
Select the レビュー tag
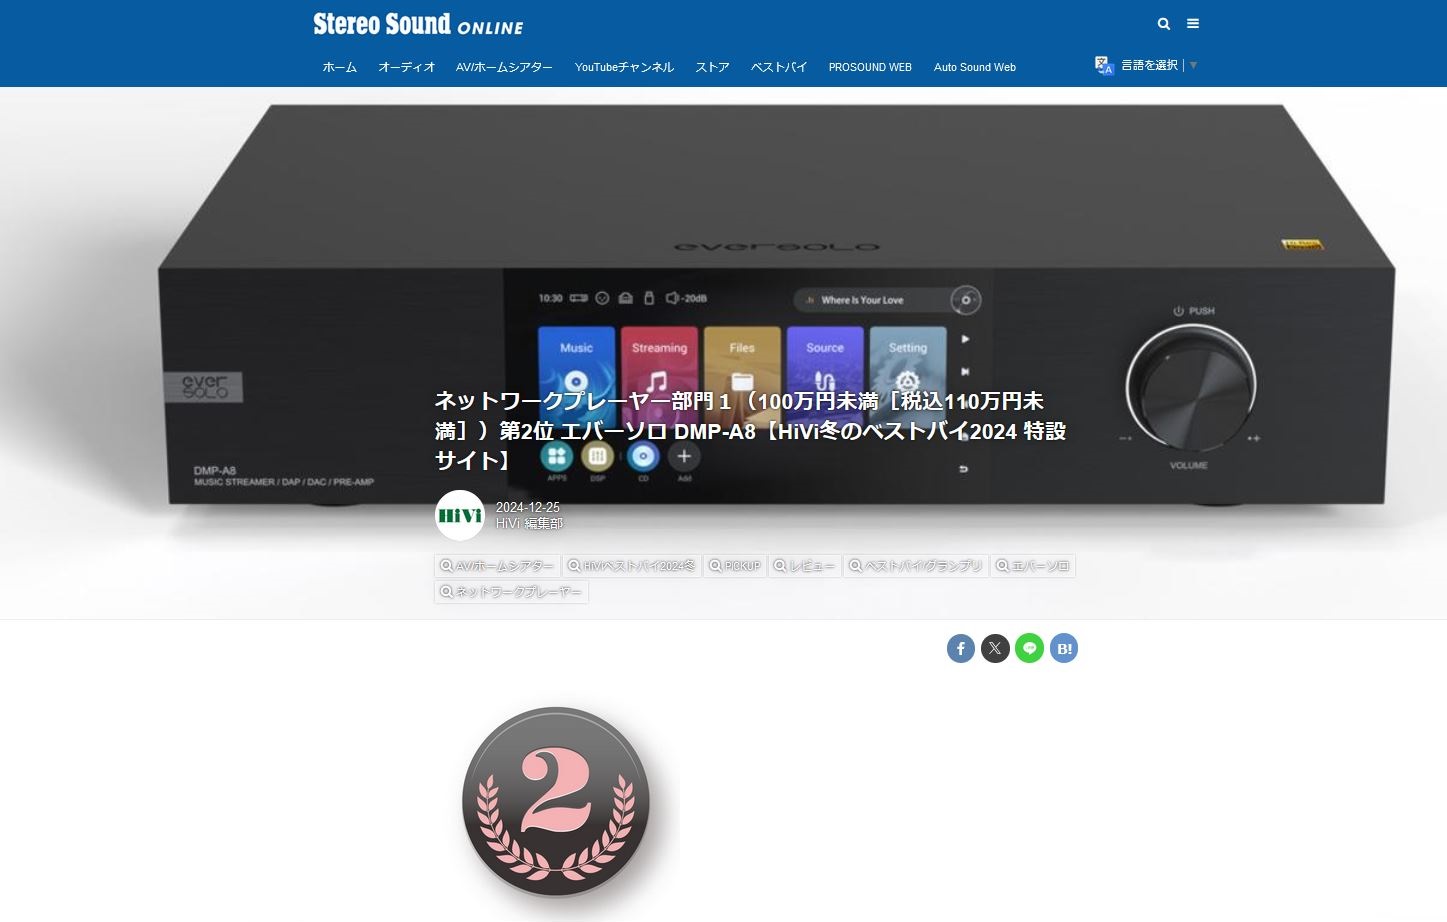(805, 566)
